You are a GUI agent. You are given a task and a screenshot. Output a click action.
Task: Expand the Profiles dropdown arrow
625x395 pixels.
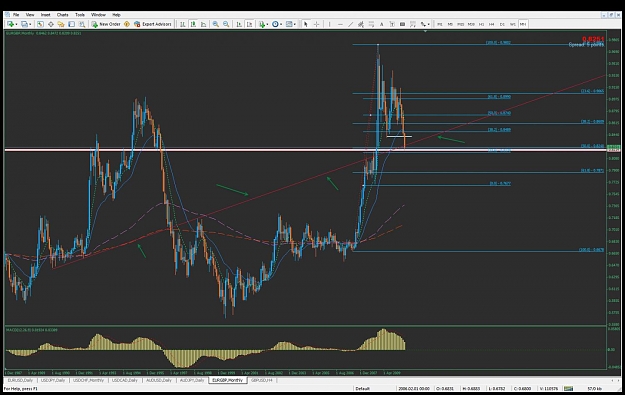pos(30,24)
